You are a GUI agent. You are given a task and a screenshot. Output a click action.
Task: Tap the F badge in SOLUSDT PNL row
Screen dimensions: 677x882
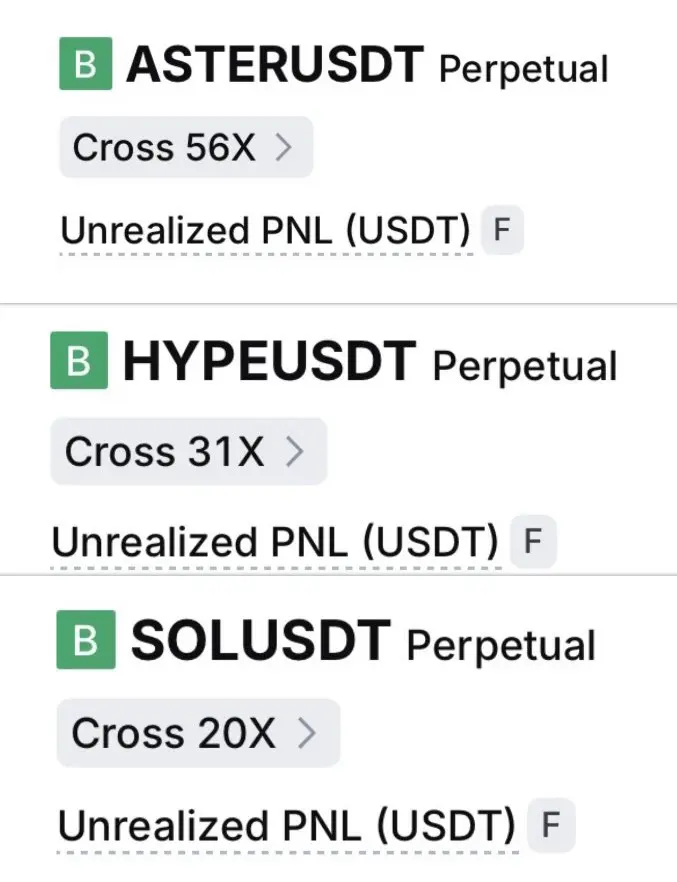[x=551, y=825]
